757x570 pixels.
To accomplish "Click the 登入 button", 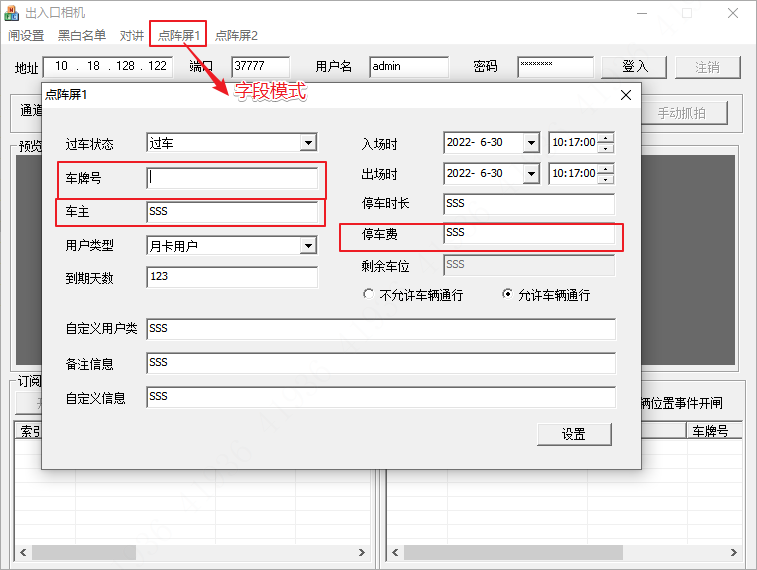I will (x=635, y=67).
